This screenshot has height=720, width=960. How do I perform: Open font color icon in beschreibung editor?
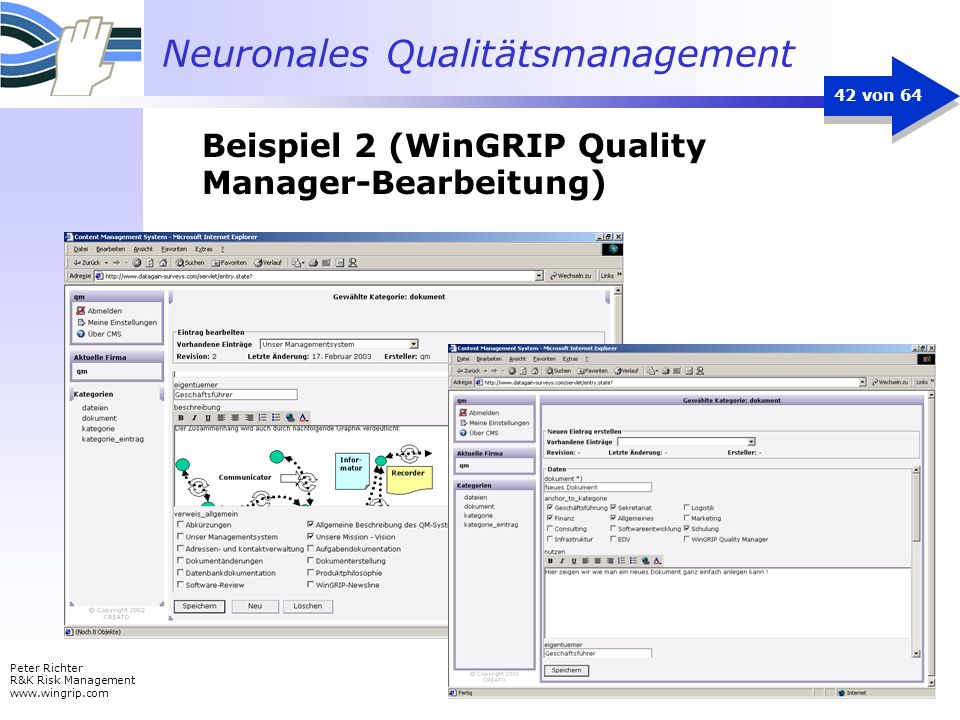coord(303,418)
